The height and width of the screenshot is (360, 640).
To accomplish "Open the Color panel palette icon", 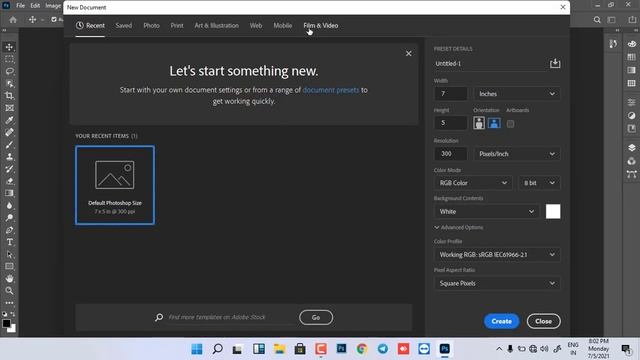I will tap(631, 44).
